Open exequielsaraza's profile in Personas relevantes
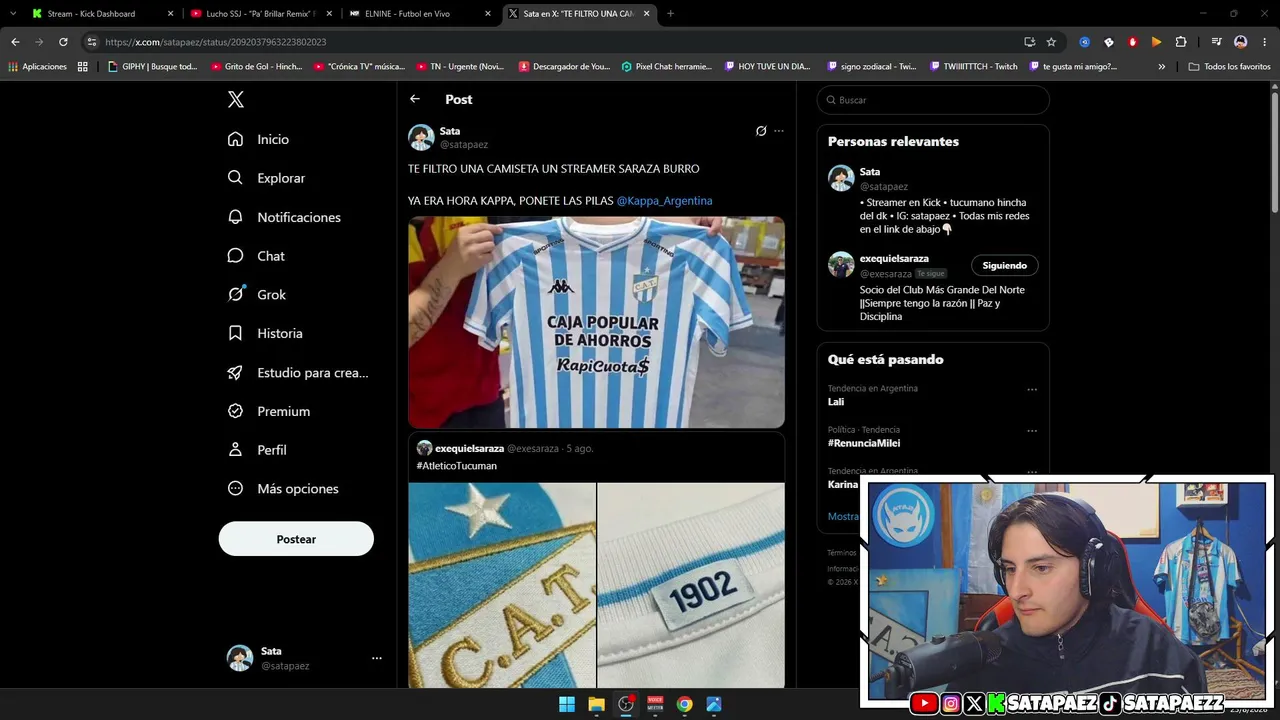 pos(894,258)
